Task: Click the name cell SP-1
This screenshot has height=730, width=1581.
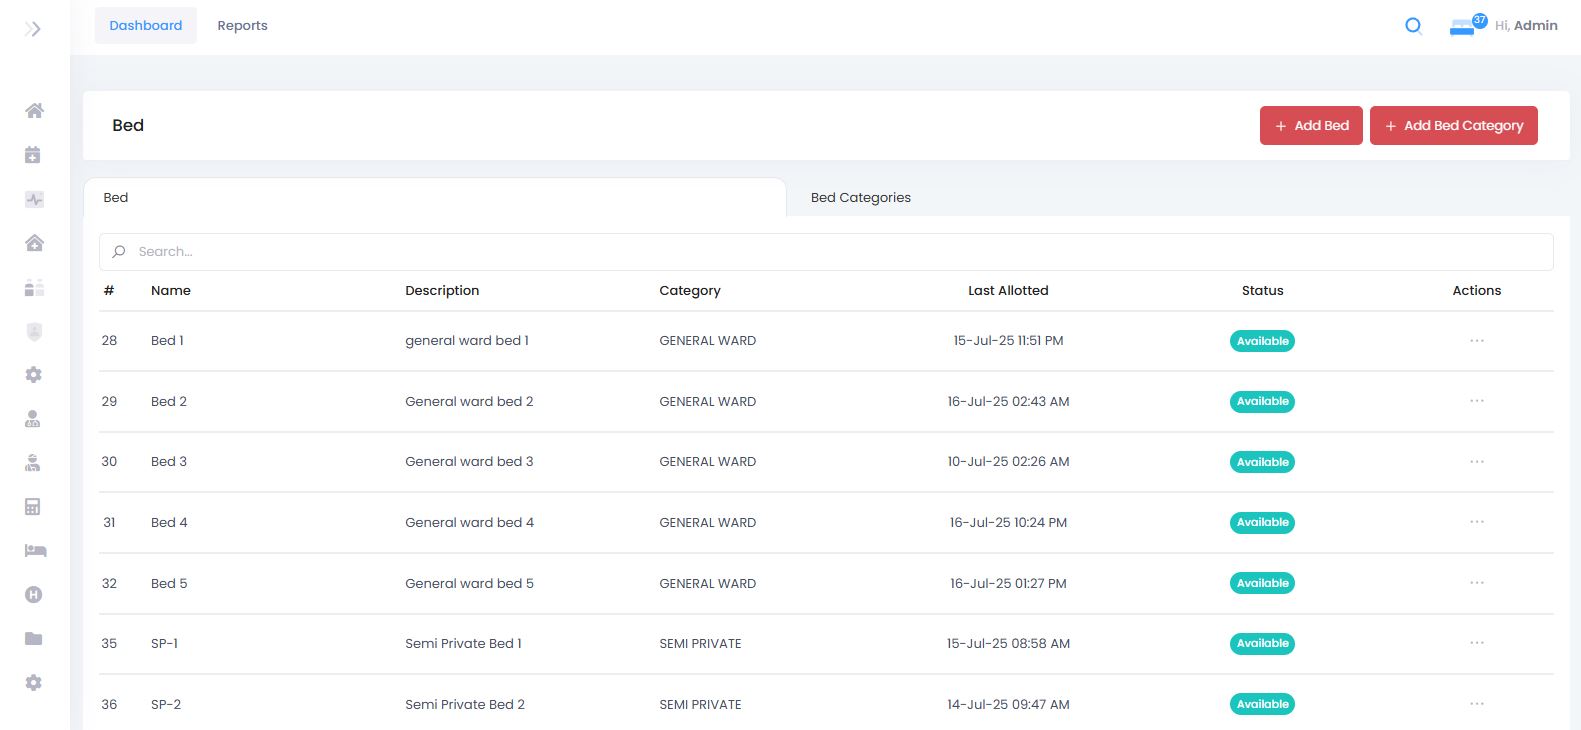Action: click(164, 644)
